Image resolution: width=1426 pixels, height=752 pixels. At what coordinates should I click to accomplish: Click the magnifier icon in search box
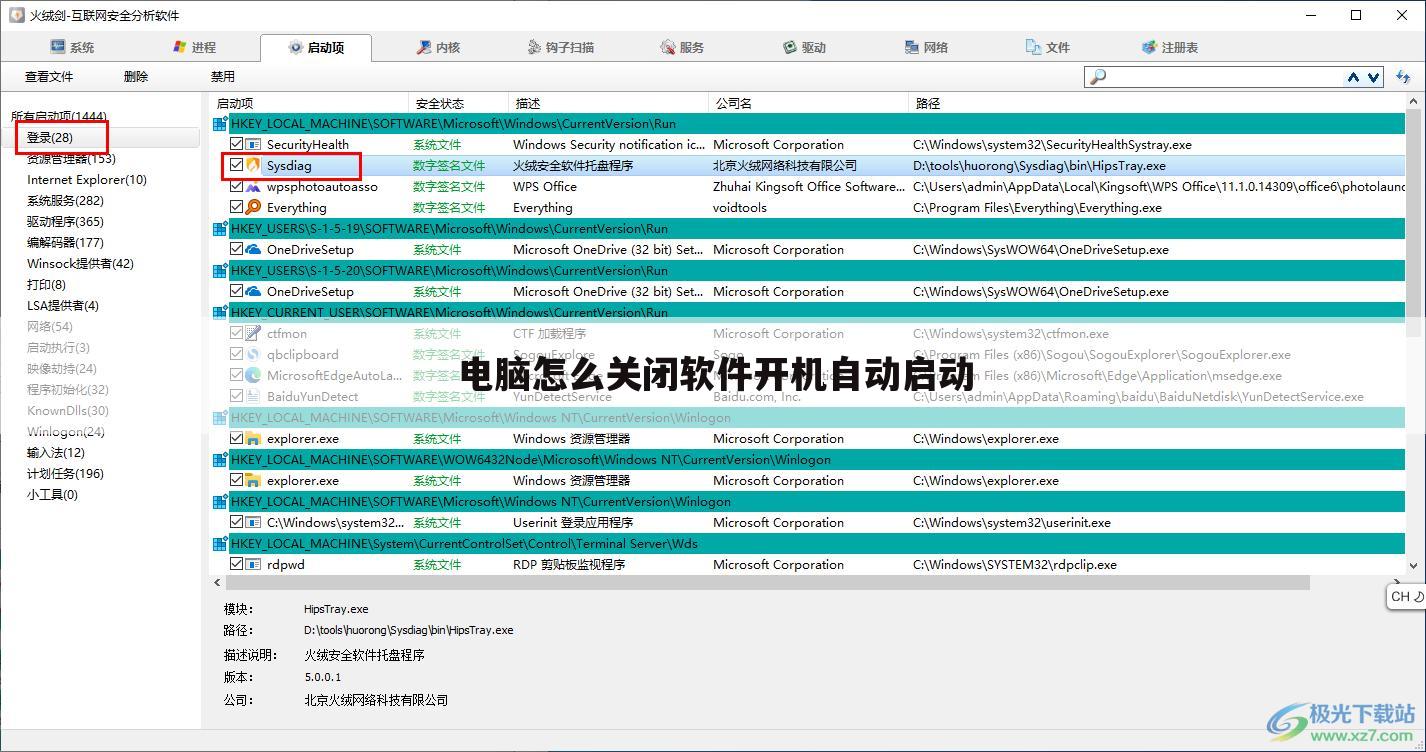coord(1098,77)
